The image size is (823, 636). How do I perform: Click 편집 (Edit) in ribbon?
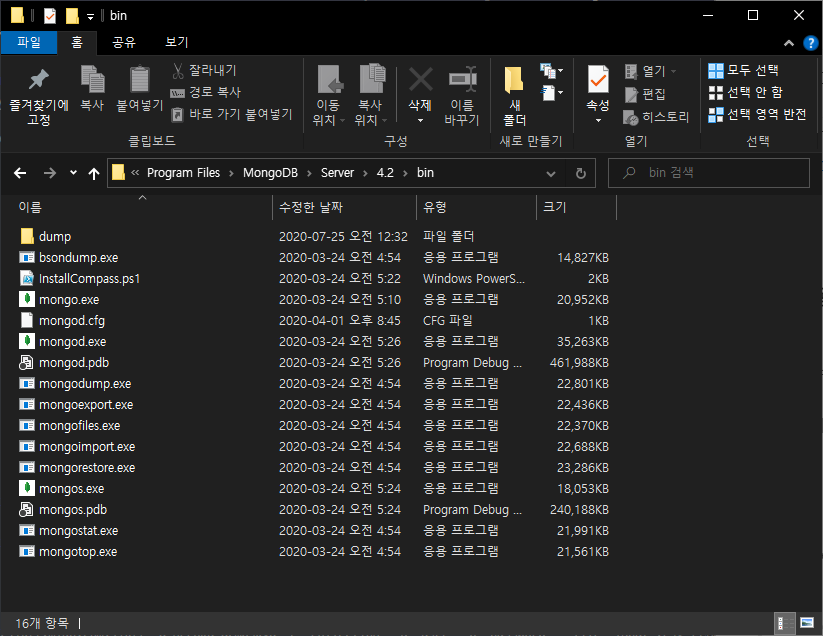click(x=645, y=94)
